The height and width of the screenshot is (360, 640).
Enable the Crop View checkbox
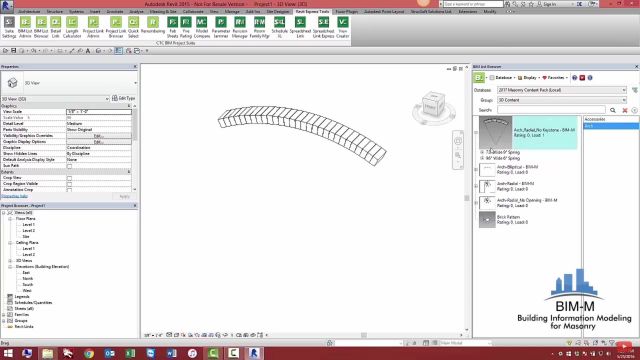tap(69, 178)
